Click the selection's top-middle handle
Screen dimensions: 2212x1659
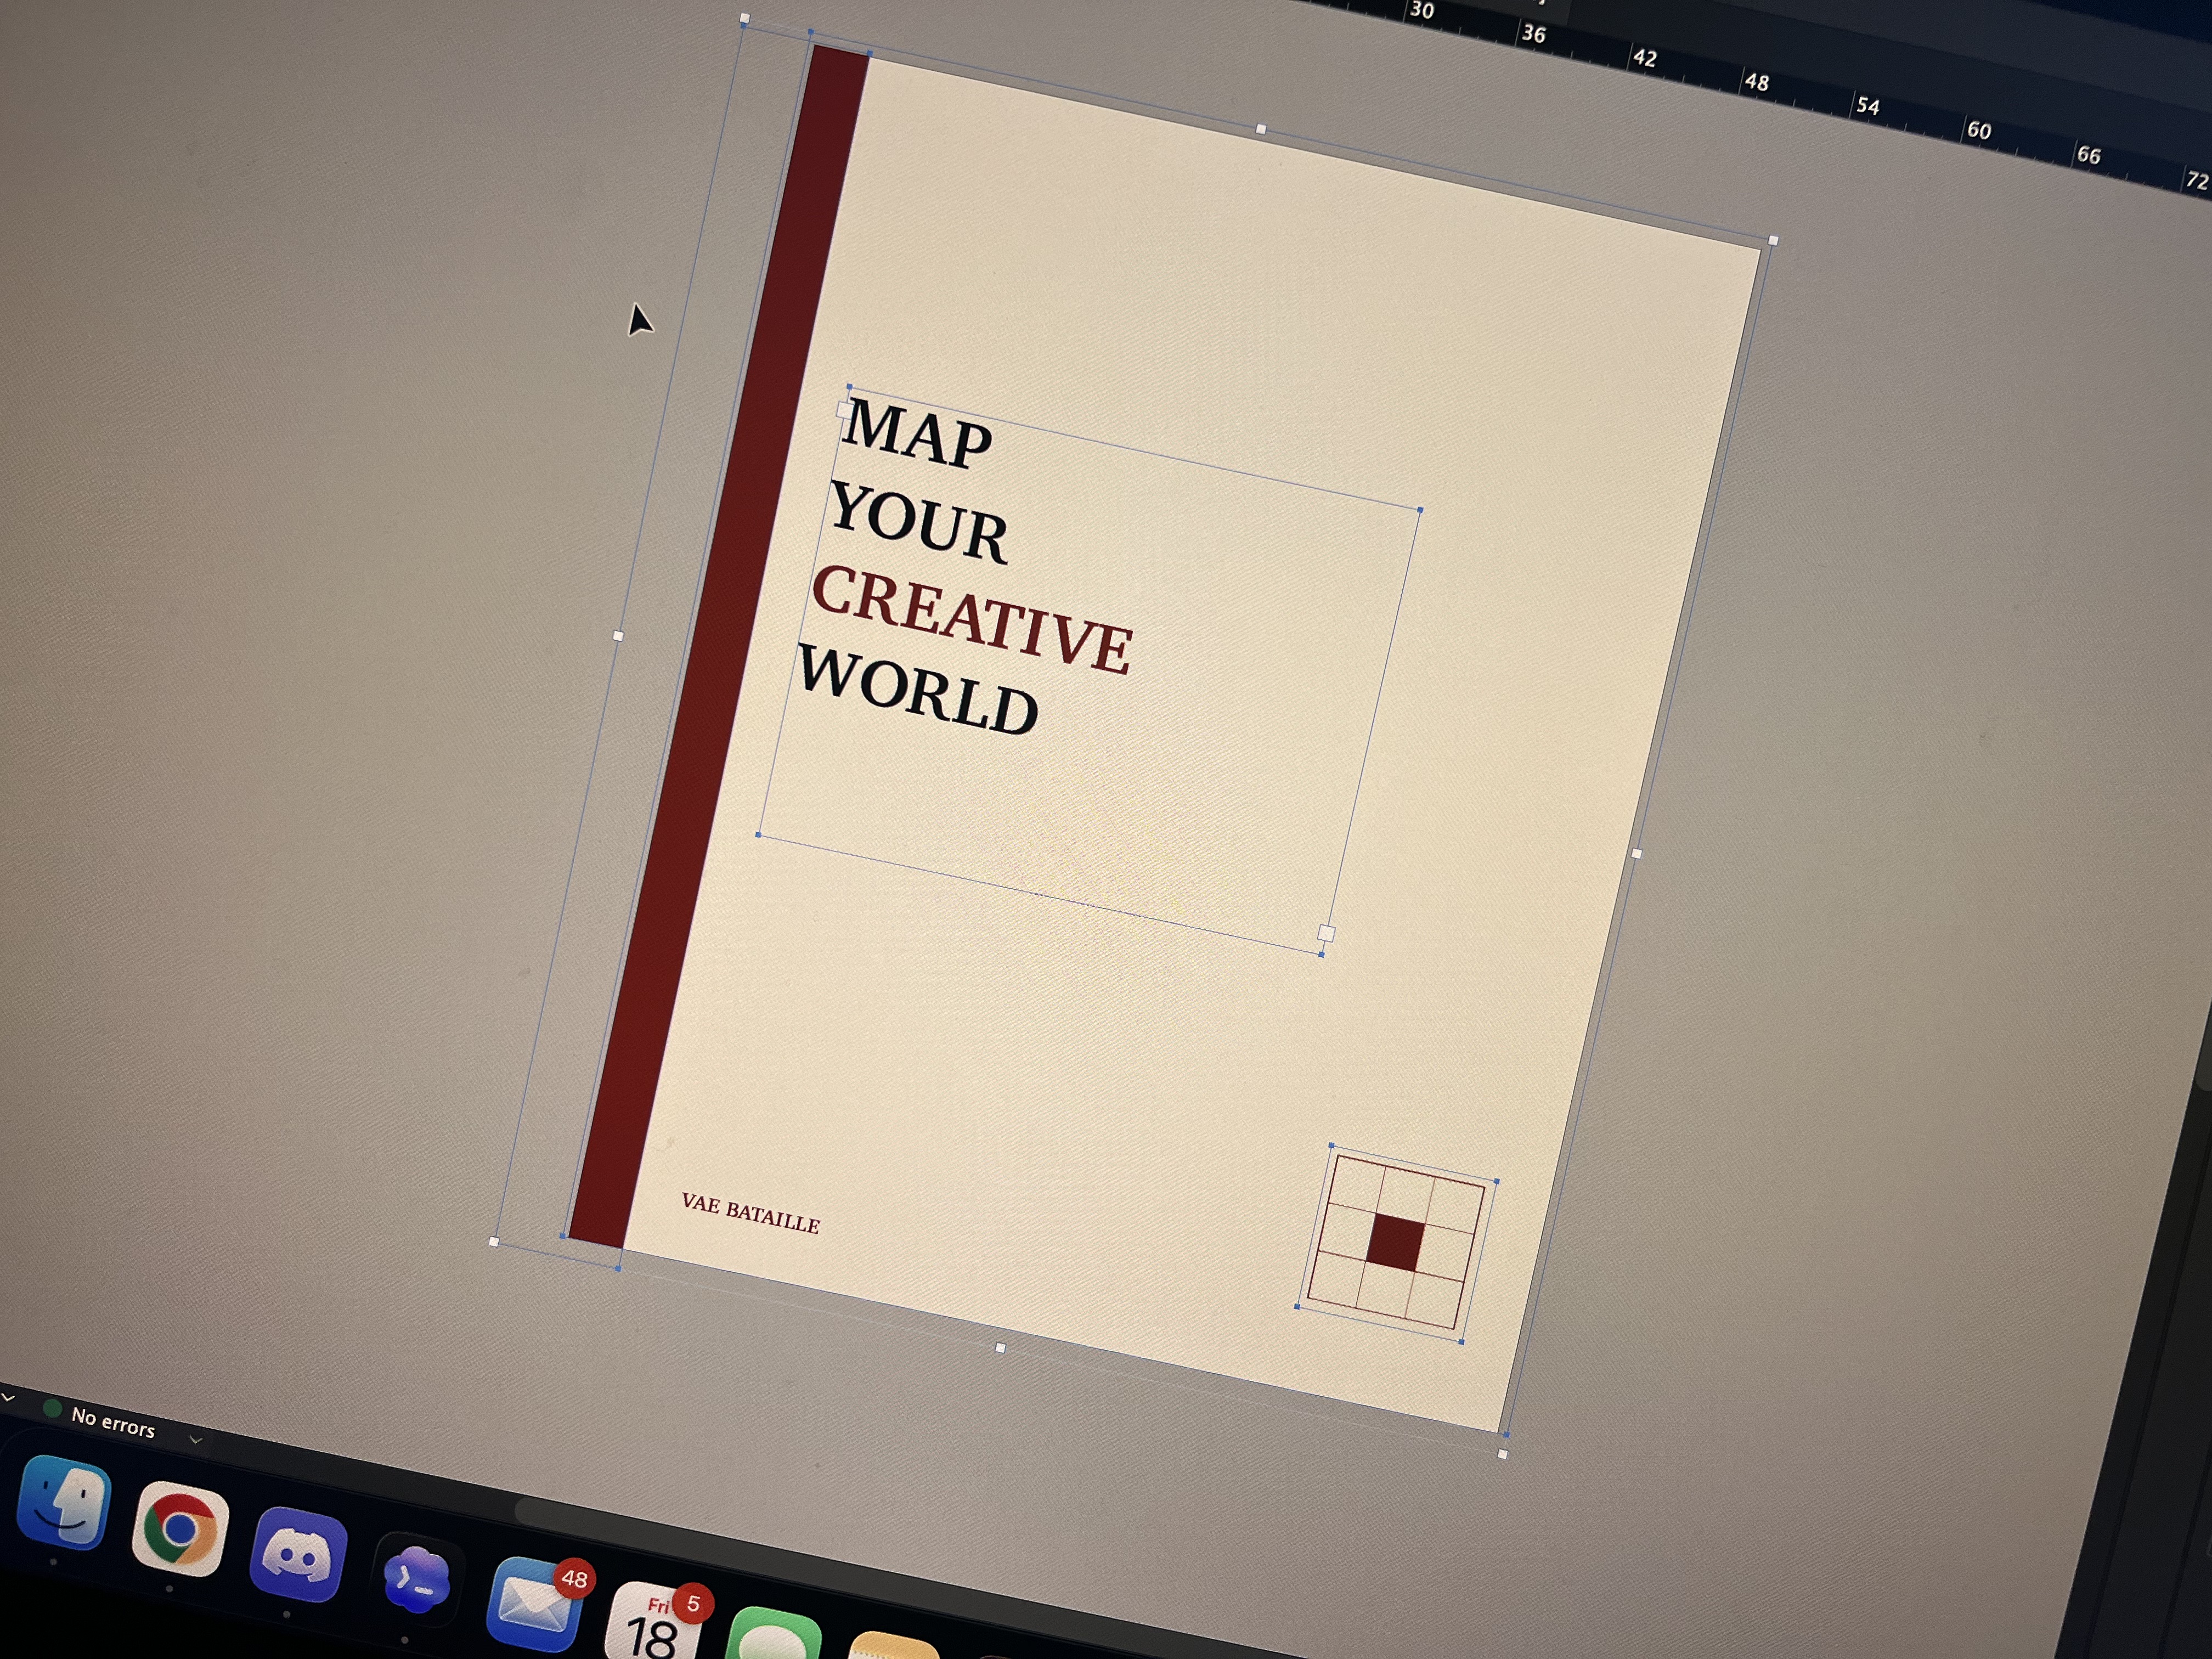[1260, 129]
